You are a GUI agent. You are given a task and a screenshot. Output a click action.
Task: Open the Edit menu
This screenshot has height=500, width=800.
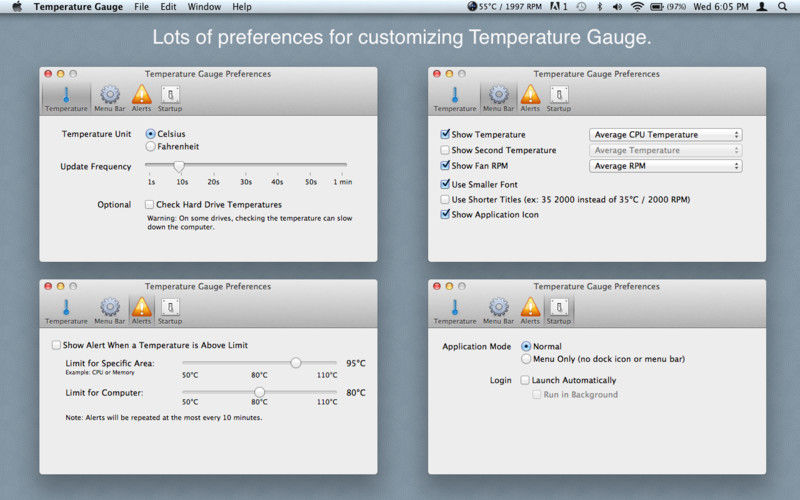tap(168, 7)
